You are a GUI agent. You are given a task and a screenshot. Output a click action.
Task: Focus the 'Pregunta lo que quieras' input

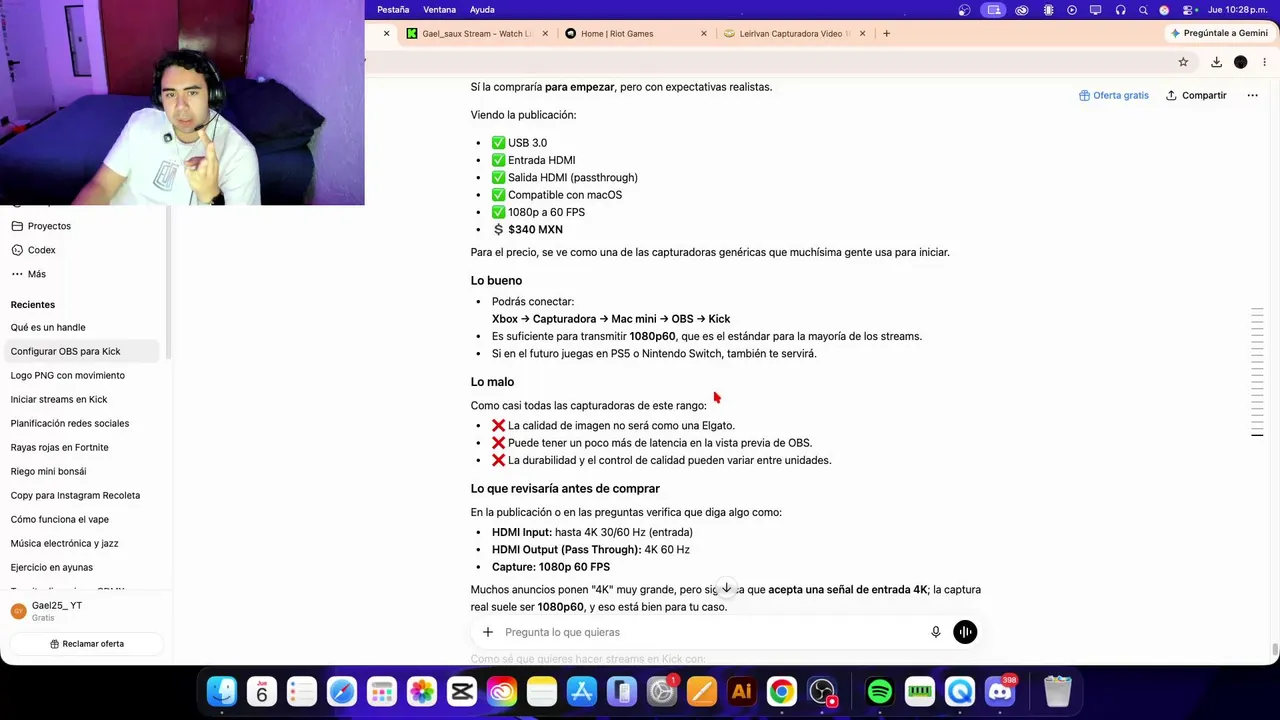click(712, 632)
